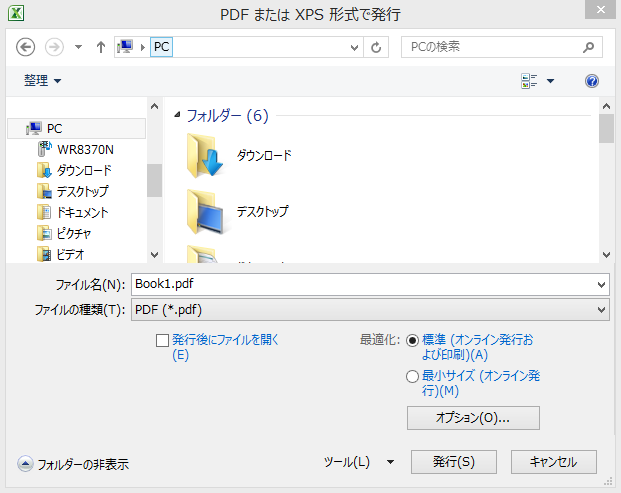Select ビデオ in the navigation tree
621x493 pixels.
pyautogui.click(x=70, y=254)
